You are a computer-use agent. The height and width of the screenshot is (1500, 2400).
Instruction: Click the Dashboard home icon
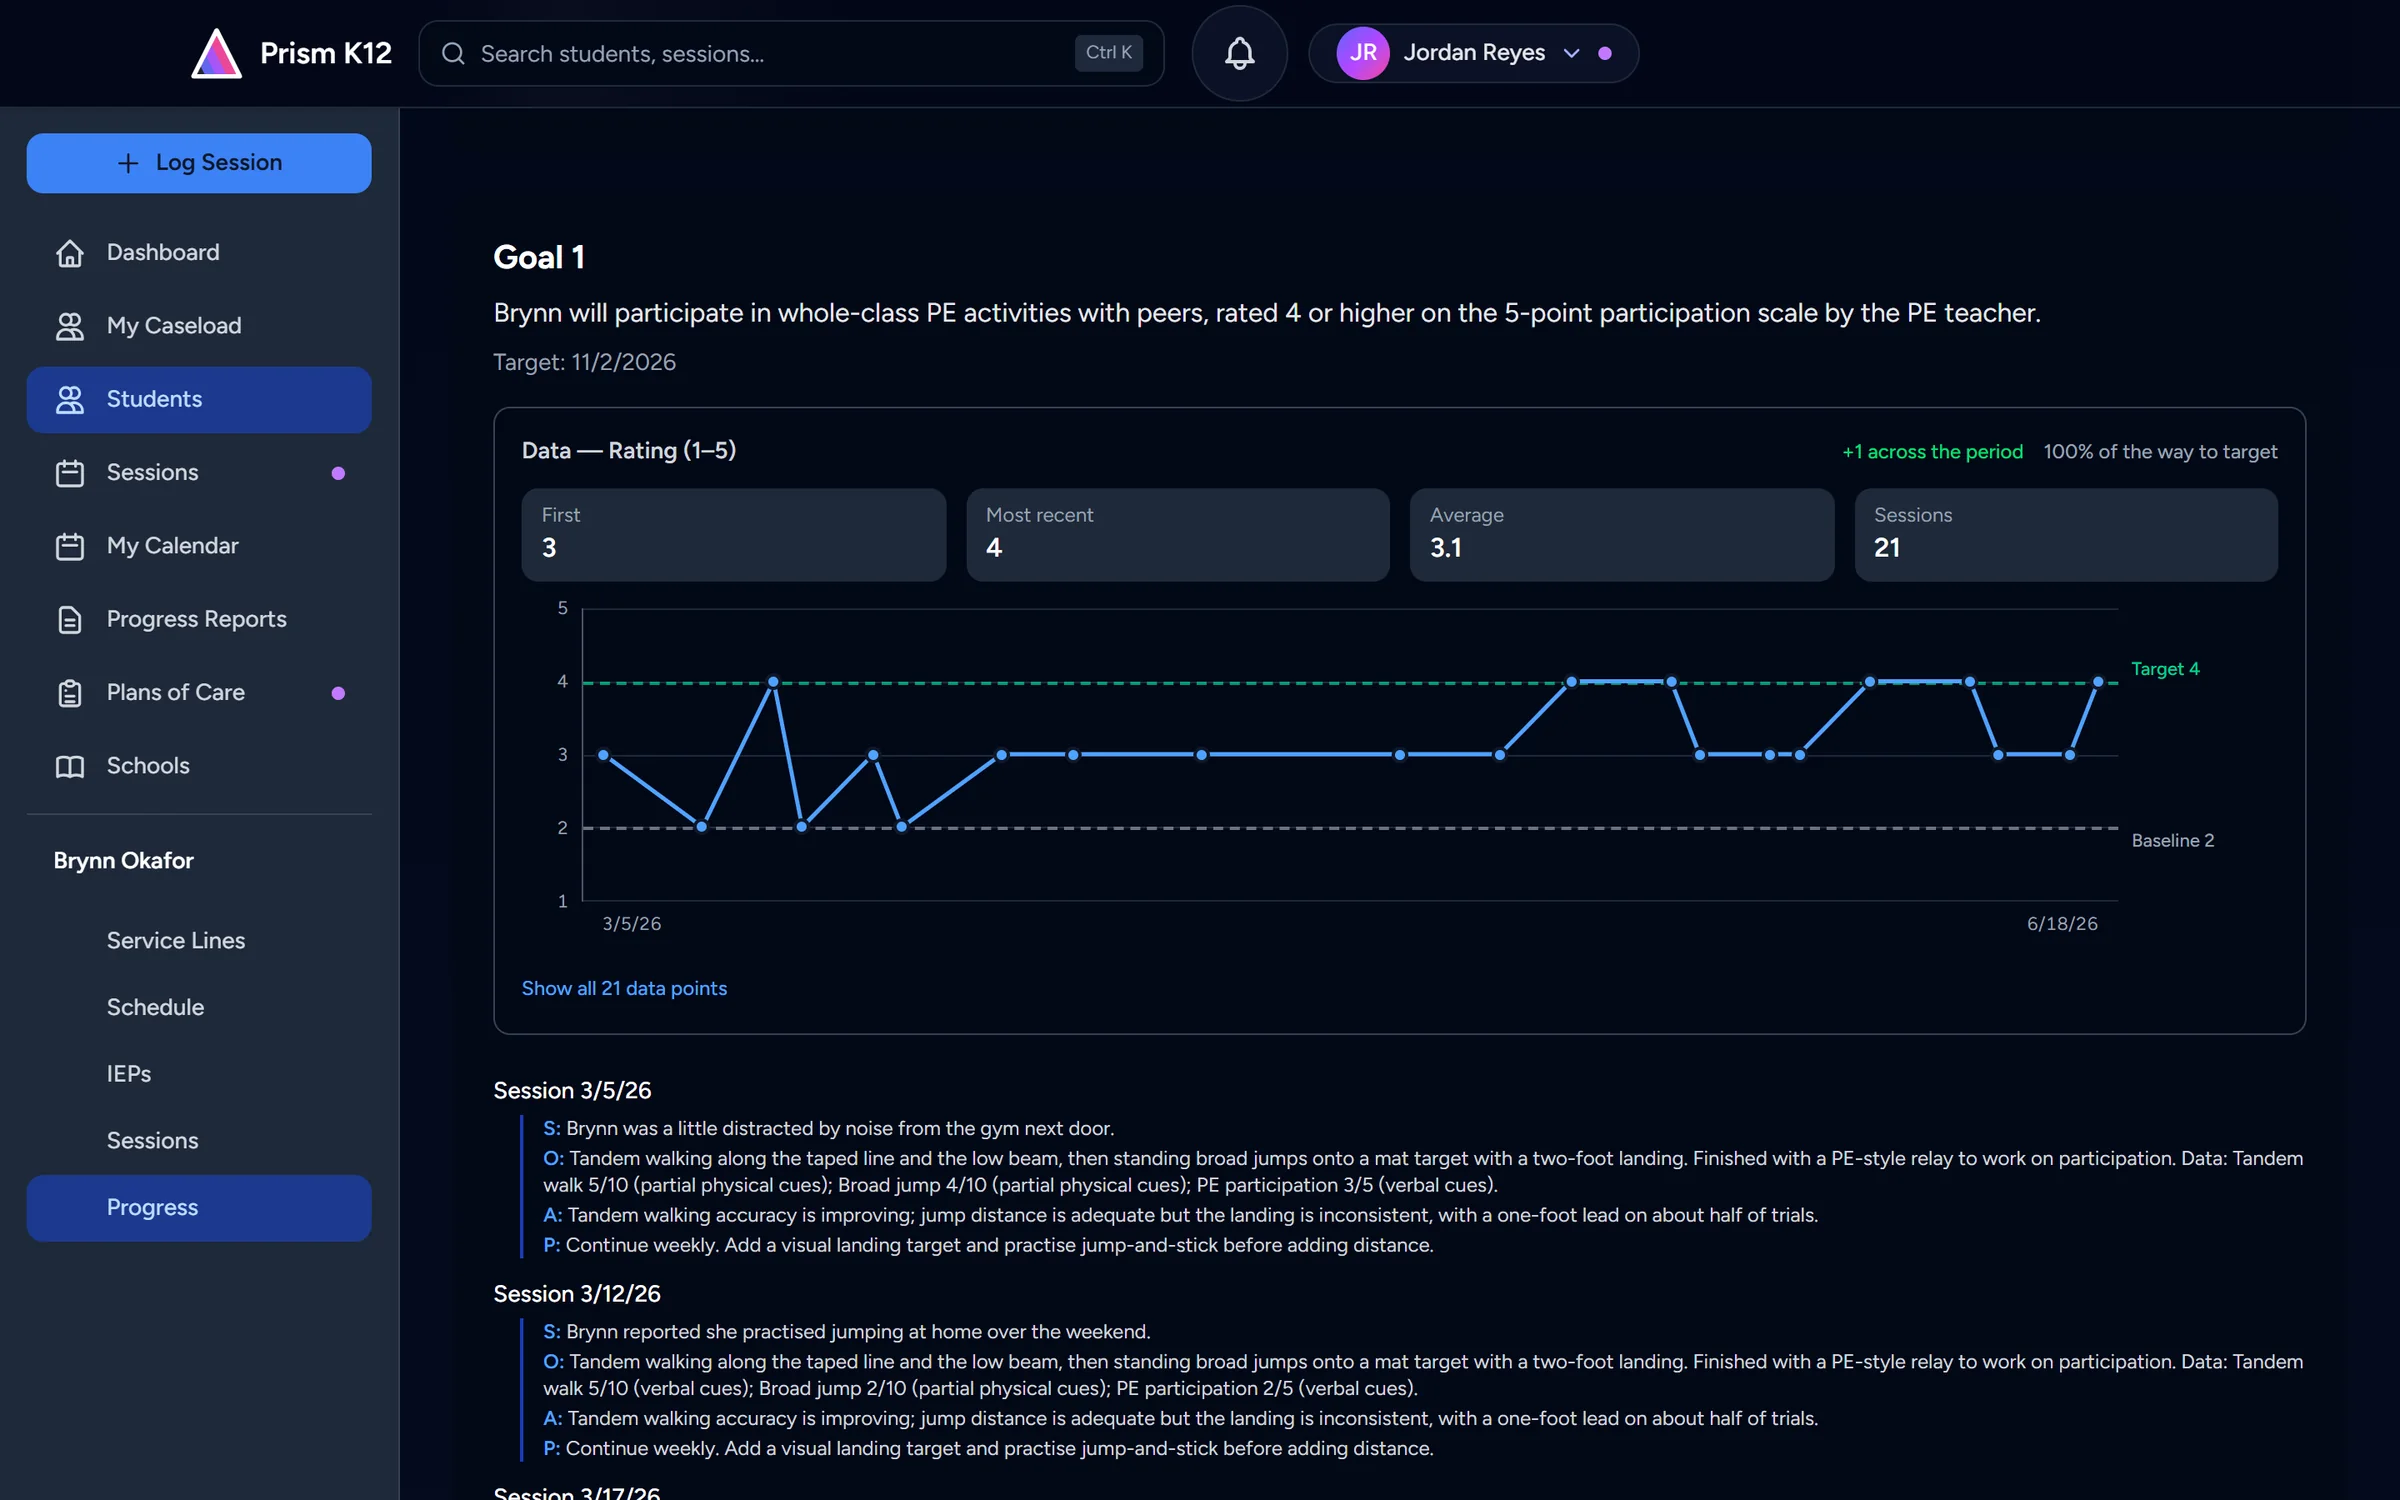point(70,253)
